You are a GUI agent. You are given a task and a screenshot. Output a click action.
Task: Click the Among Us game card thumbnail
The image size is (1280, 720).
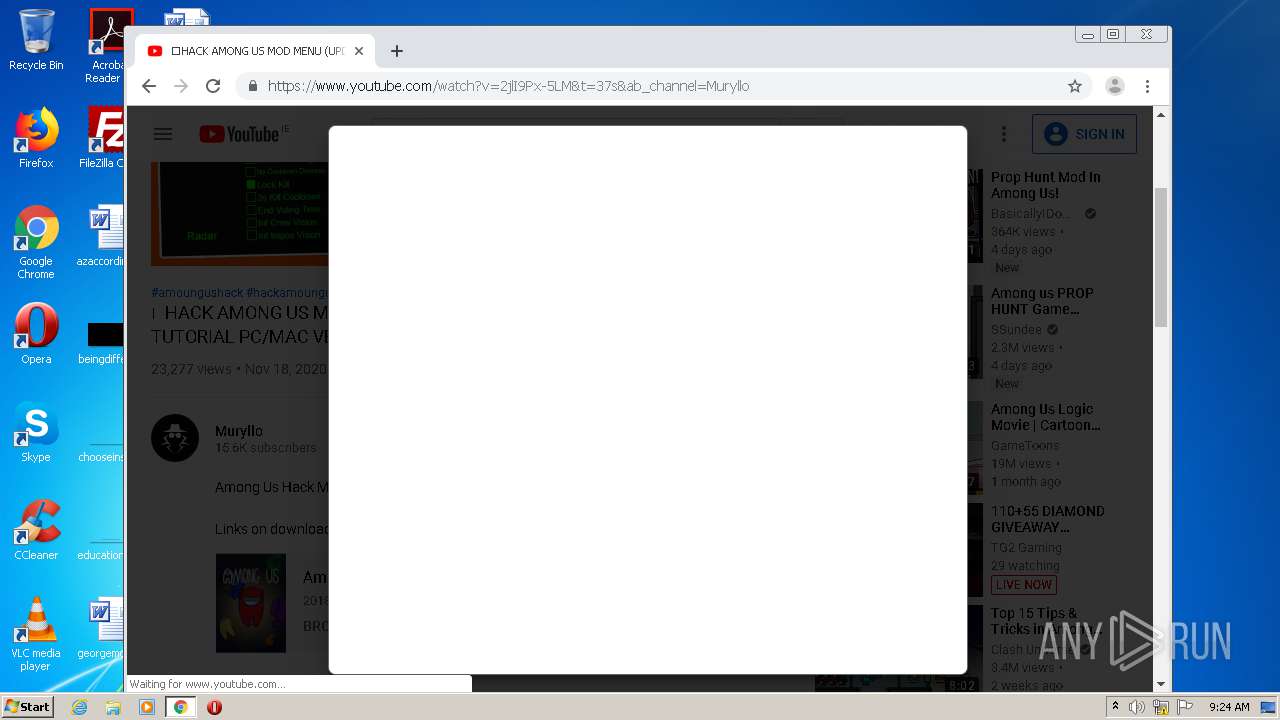click(x=251, y=603)
